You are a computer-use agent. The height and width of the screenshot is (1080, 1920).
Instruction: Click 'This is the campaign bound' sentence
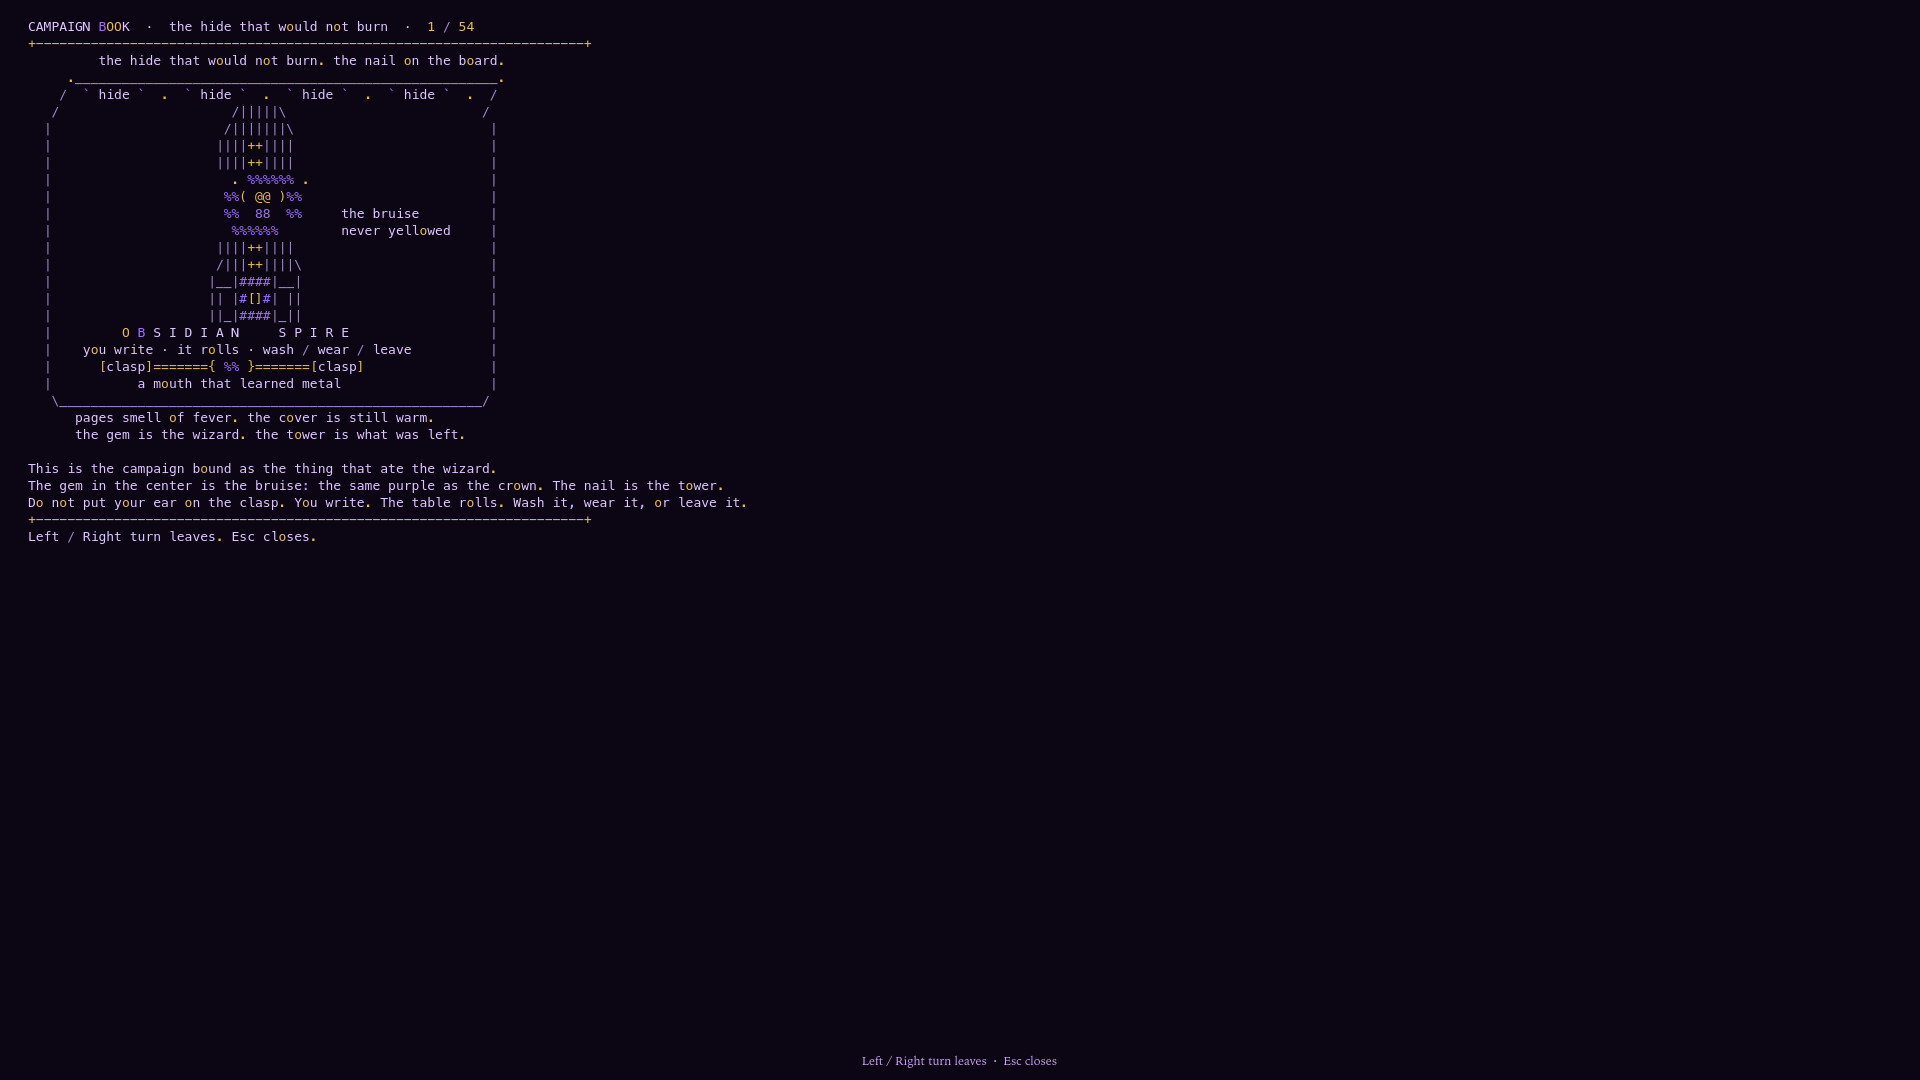coord(262,469)
